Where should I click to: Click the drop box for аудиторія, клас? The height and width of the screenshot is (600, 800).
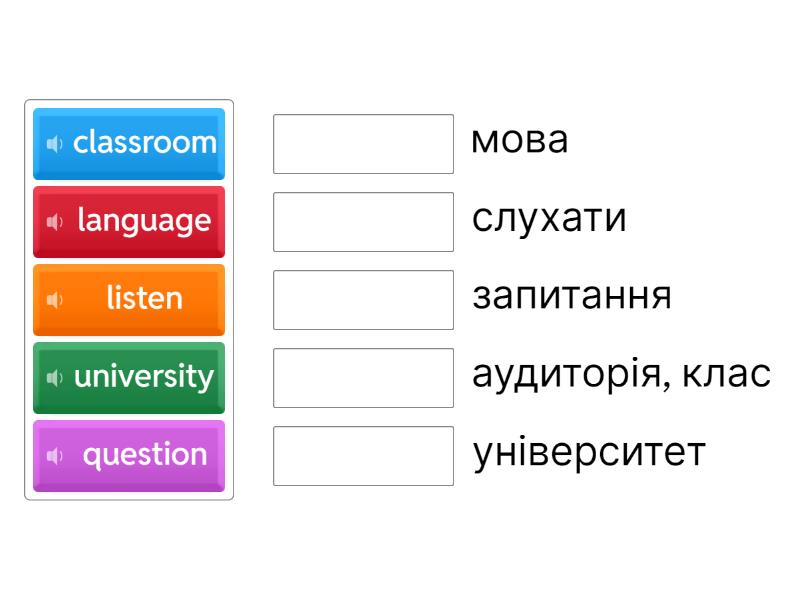pyautogui.click(x=363, y=378)
